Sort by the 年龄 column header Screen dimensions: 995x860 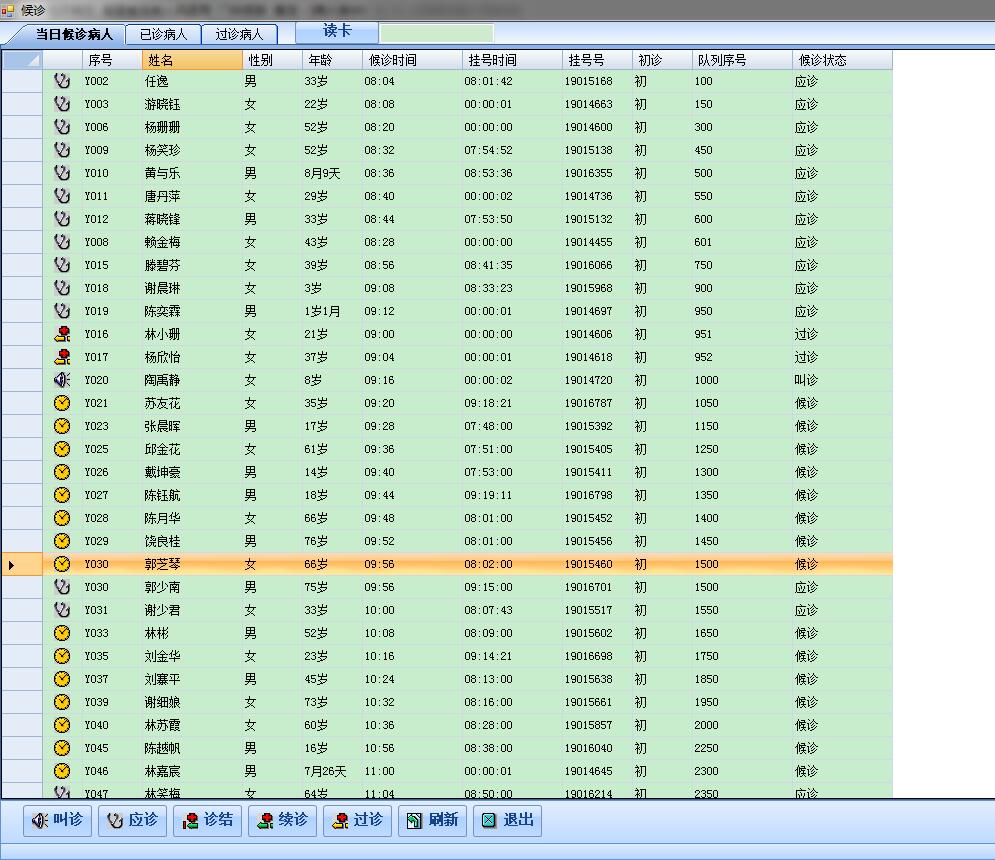[333, 60]
